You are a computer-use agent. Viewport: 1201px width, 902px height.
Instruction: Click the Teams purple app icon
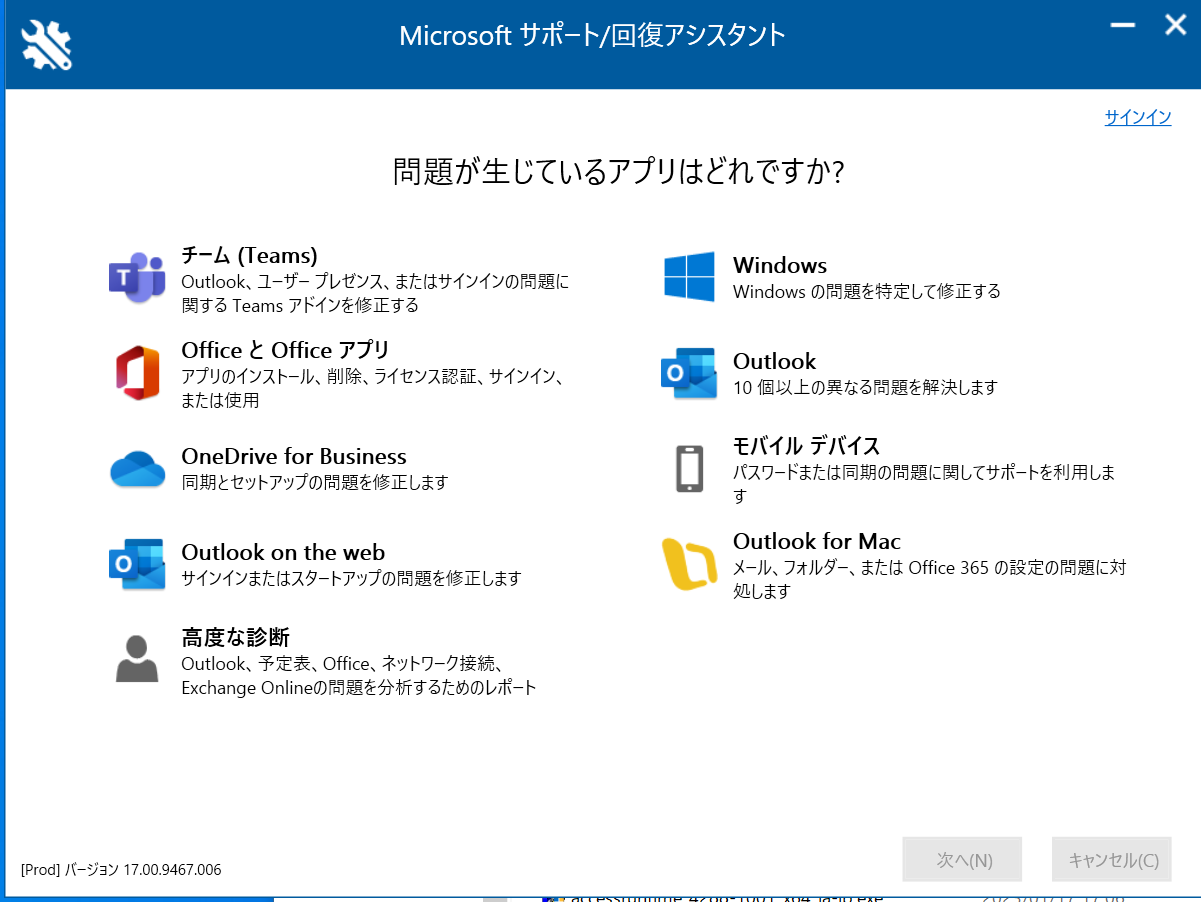pos(137,279)
